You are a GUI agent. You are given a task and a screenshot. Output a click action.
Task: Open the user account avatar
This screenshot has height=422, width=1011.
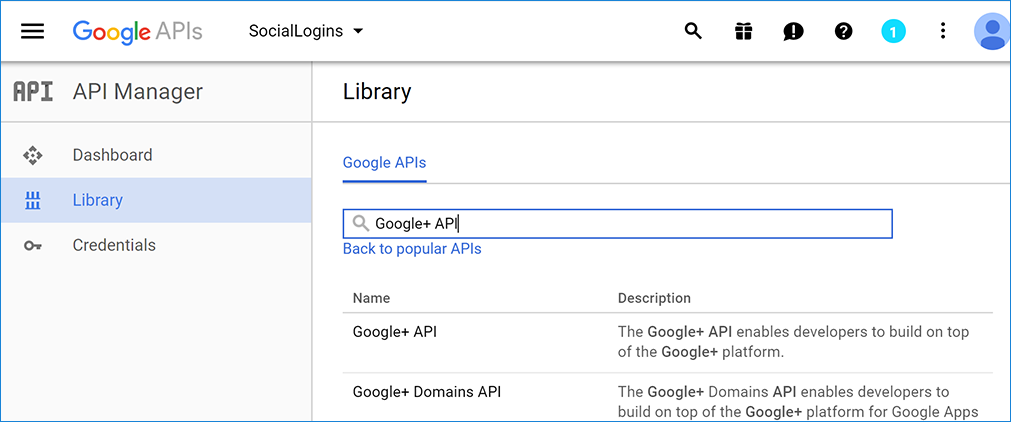pos(991,31)
